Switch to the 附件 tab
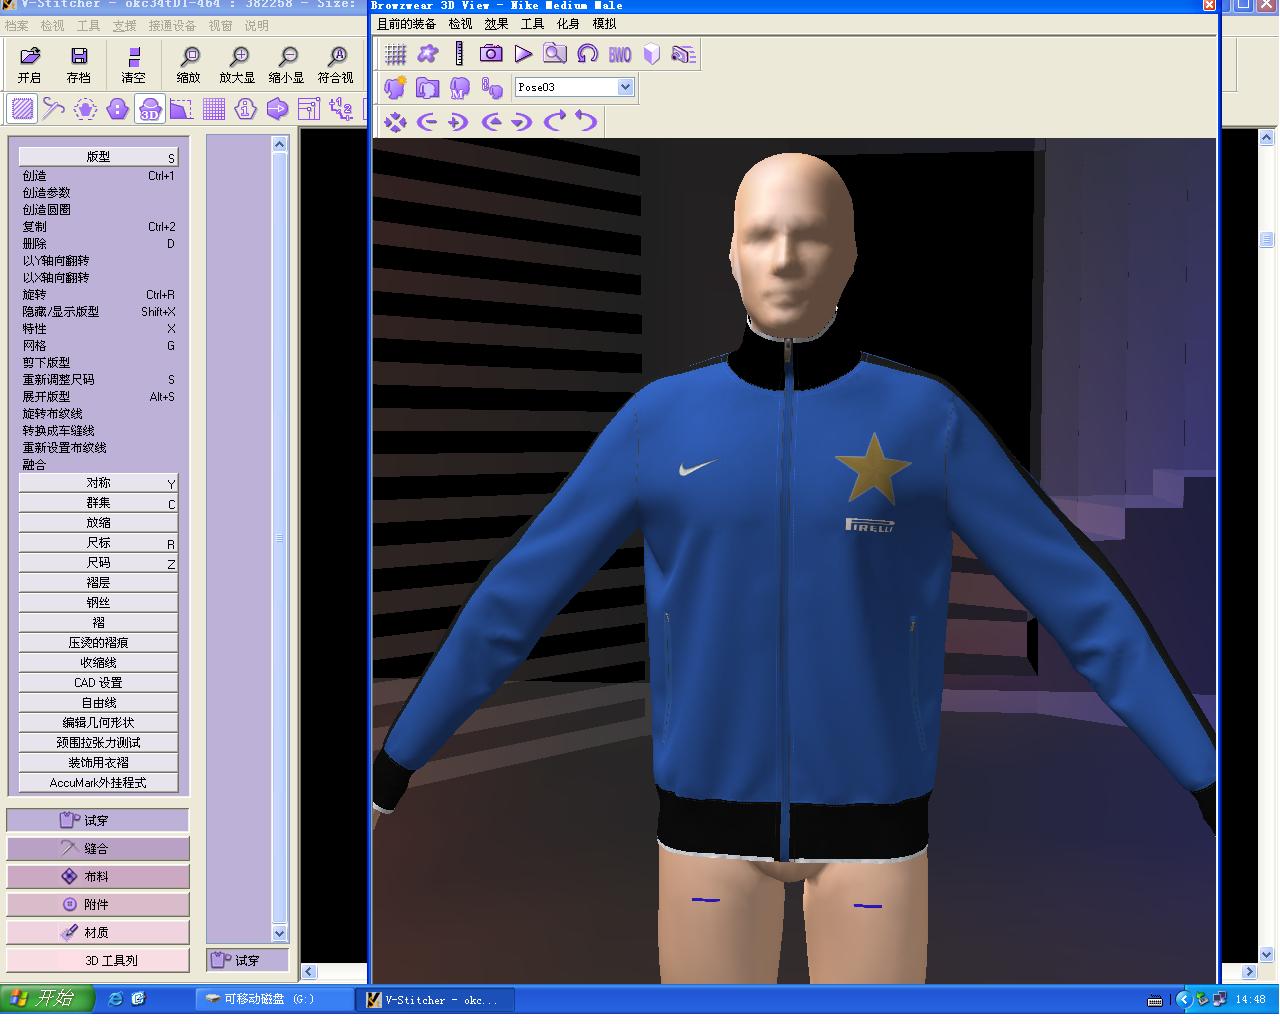 98,904
